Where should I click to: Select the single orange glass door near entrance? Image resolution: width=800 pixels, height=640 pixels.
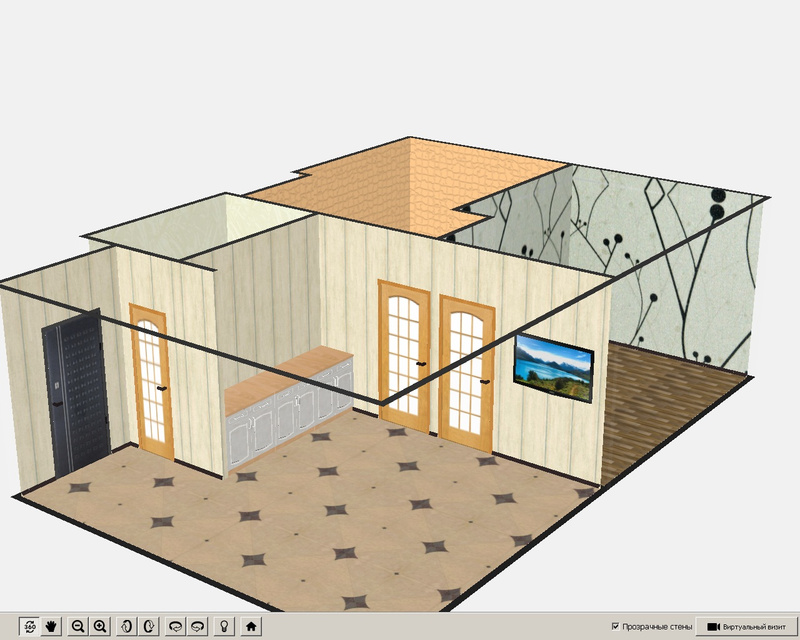[152, 382]
